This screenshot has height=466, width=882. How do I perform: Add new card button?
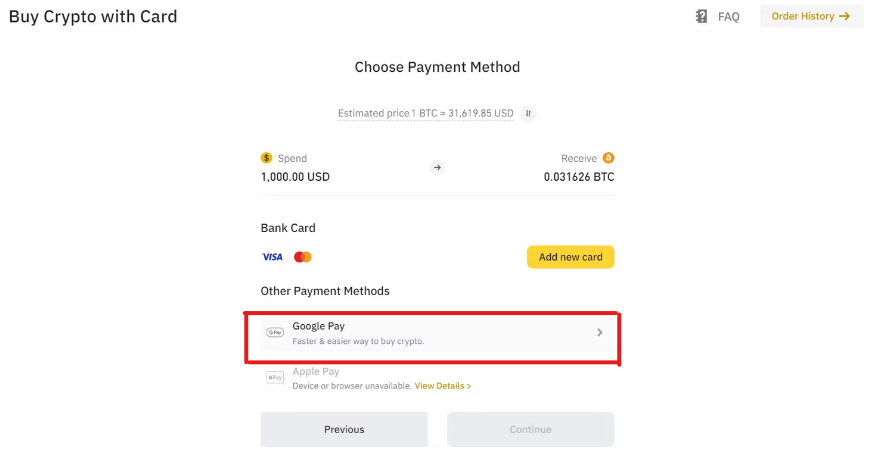[x=570, y=257]
